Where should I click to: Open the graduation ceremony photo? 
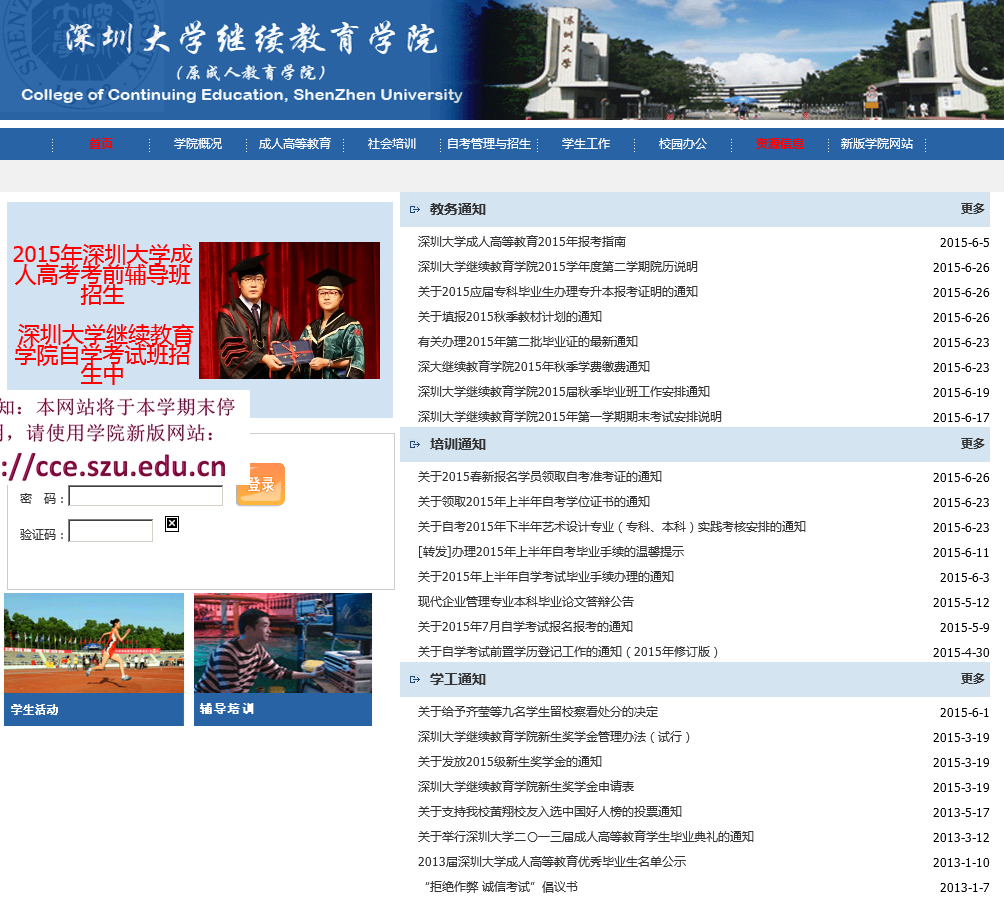(289, 311)
